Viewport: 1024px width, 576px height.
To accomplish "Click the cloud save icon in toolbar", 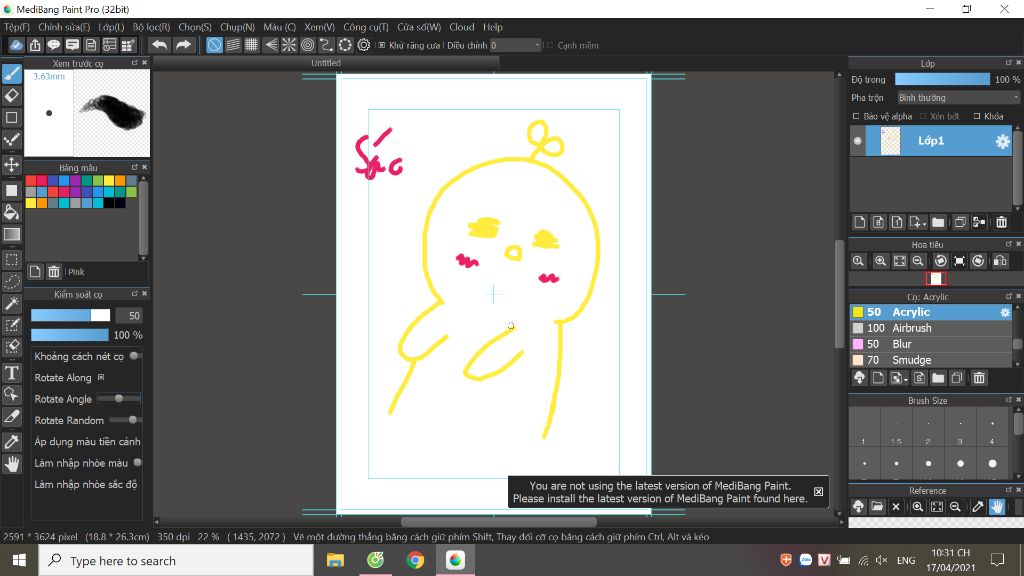I will [x=16, y=45].
